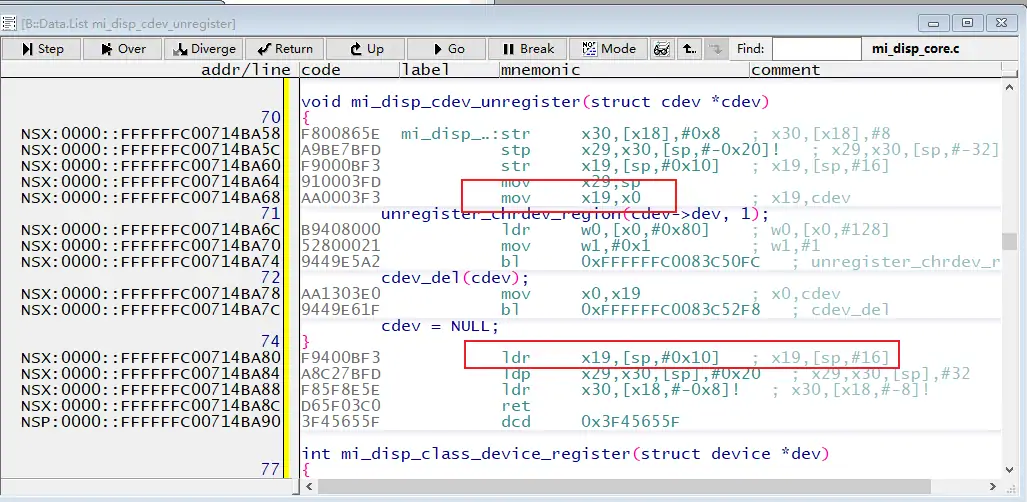
Task: Run the target with Go
Action: pyautogui.click(x=446, y=48)
